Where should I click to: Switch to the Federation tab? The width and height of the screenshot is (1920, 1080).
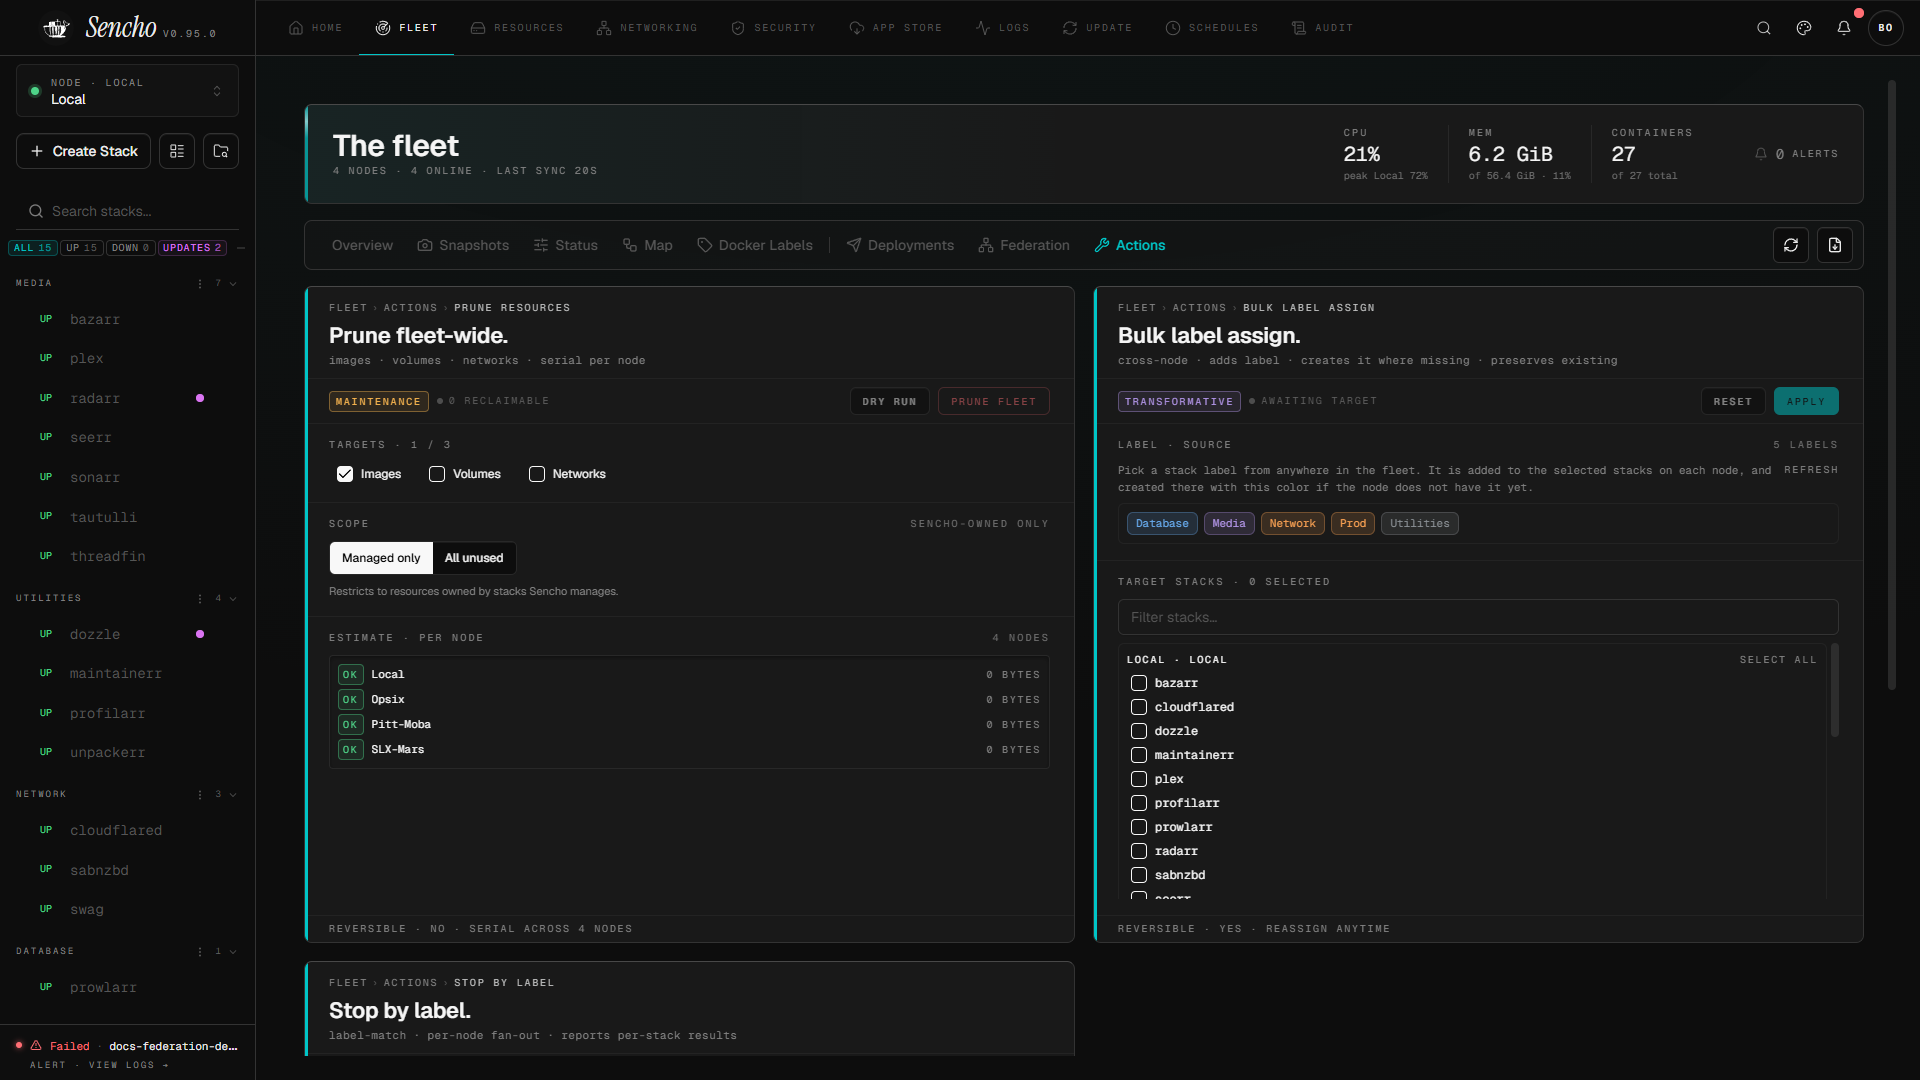1024,245
